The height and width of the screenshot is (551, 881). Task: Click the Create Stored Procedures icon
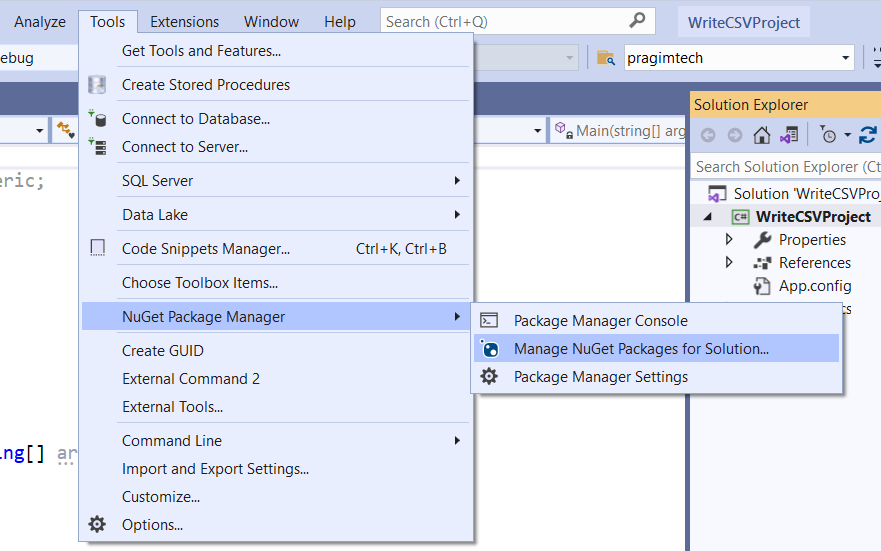97,84
